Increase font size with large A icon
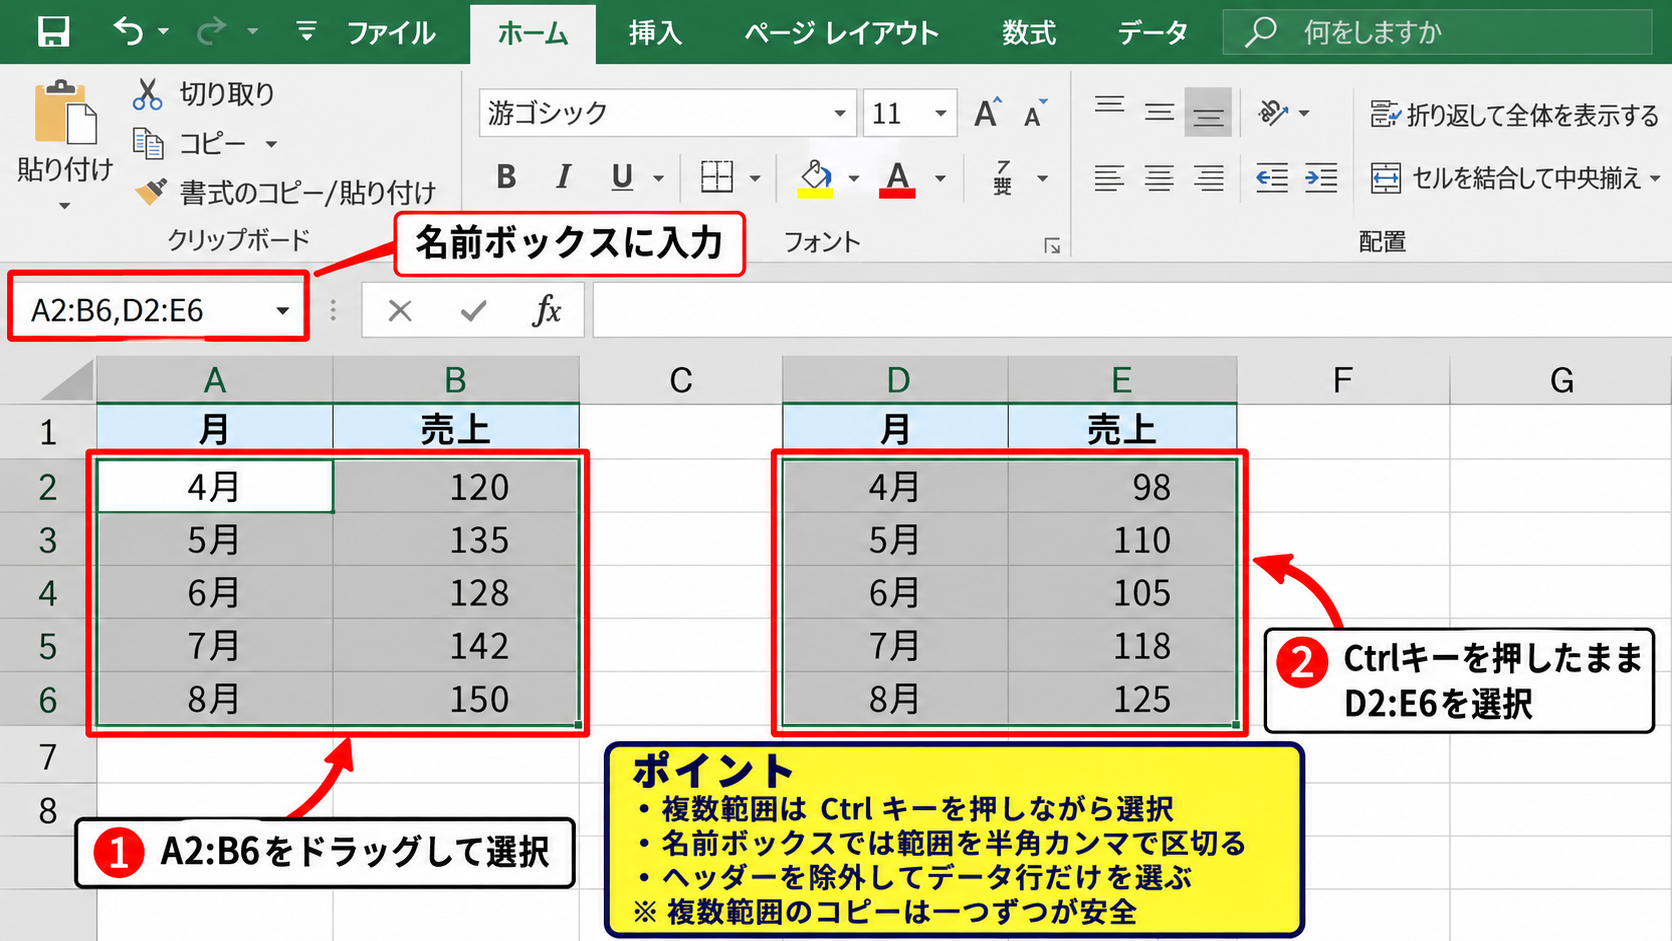The image size is (1672, 941). [x=987, y=113]
